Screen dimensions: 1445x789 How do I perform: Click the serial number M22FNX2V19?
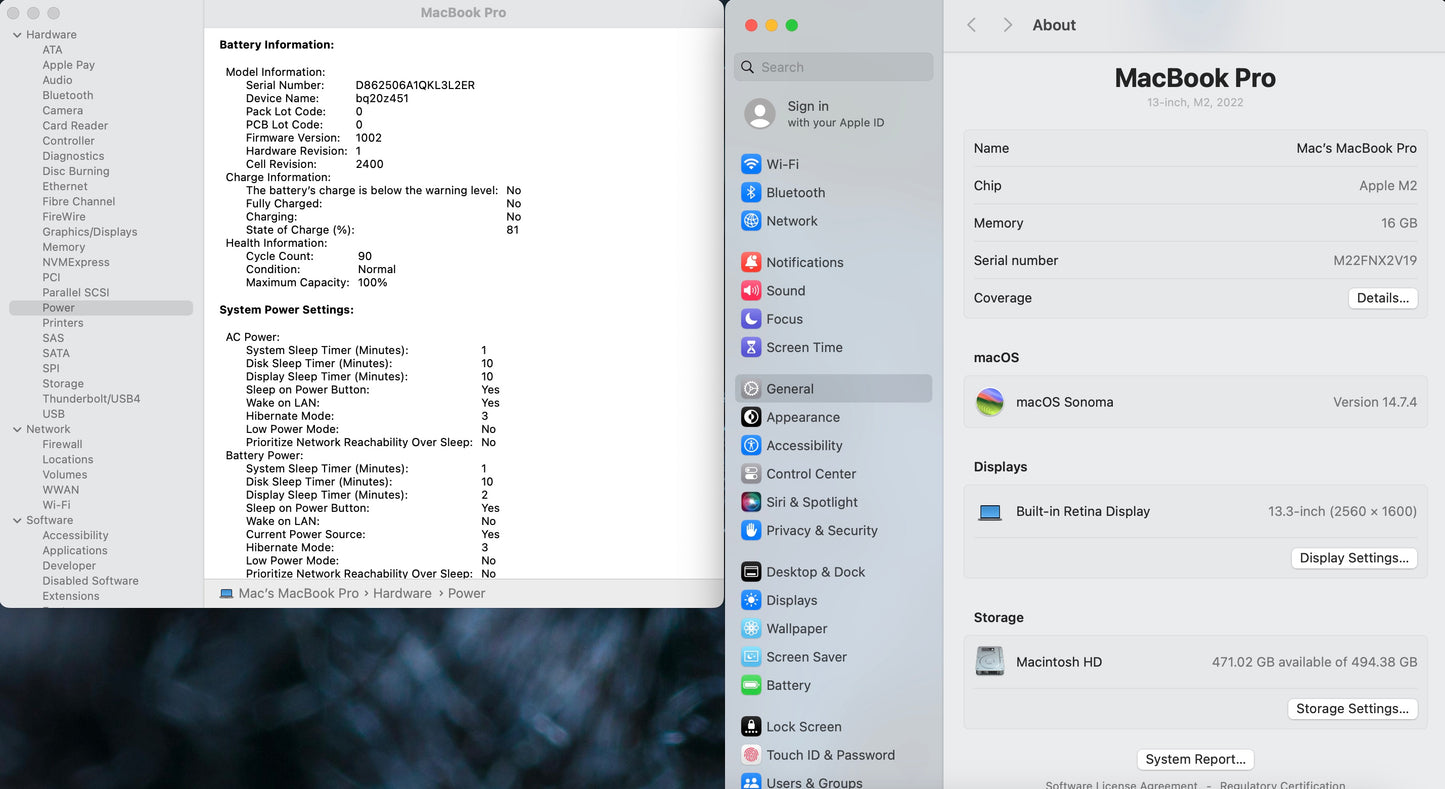coord(1375,260)
